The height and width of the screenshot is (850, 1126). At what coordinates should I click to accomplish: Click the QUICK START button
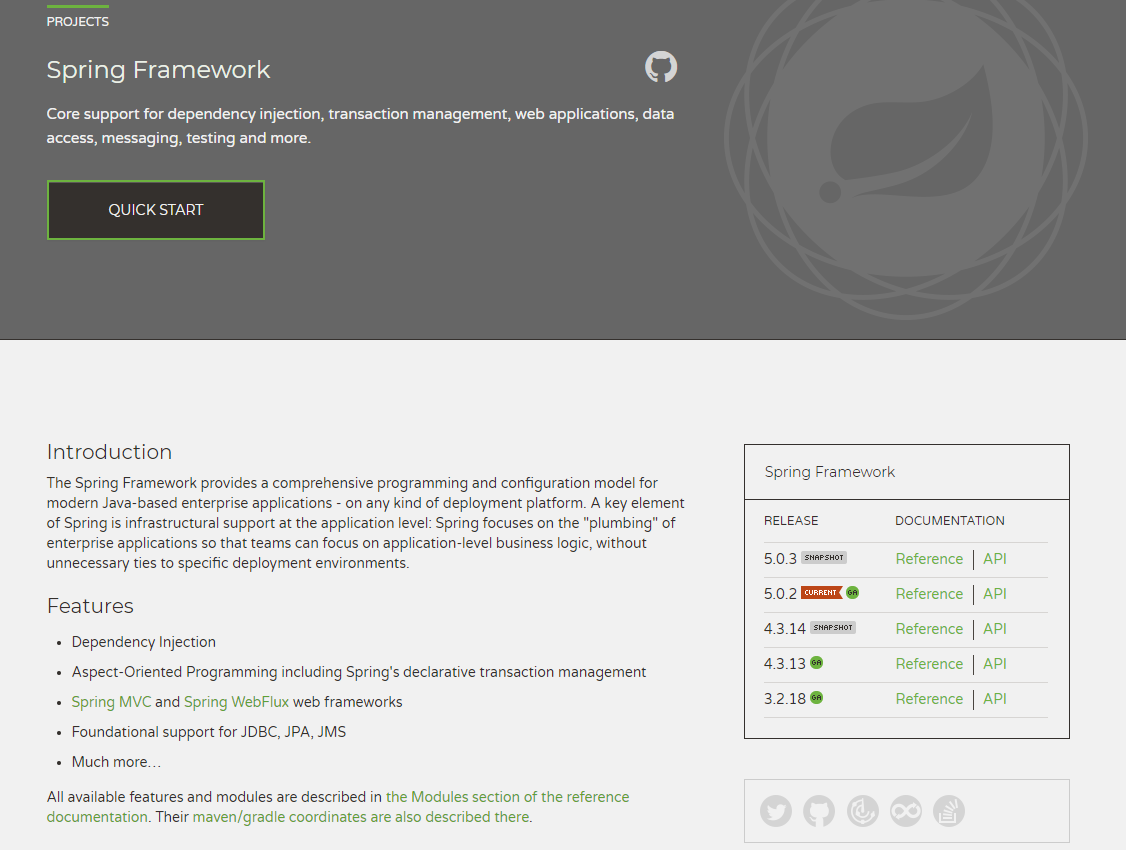[156, 210]
